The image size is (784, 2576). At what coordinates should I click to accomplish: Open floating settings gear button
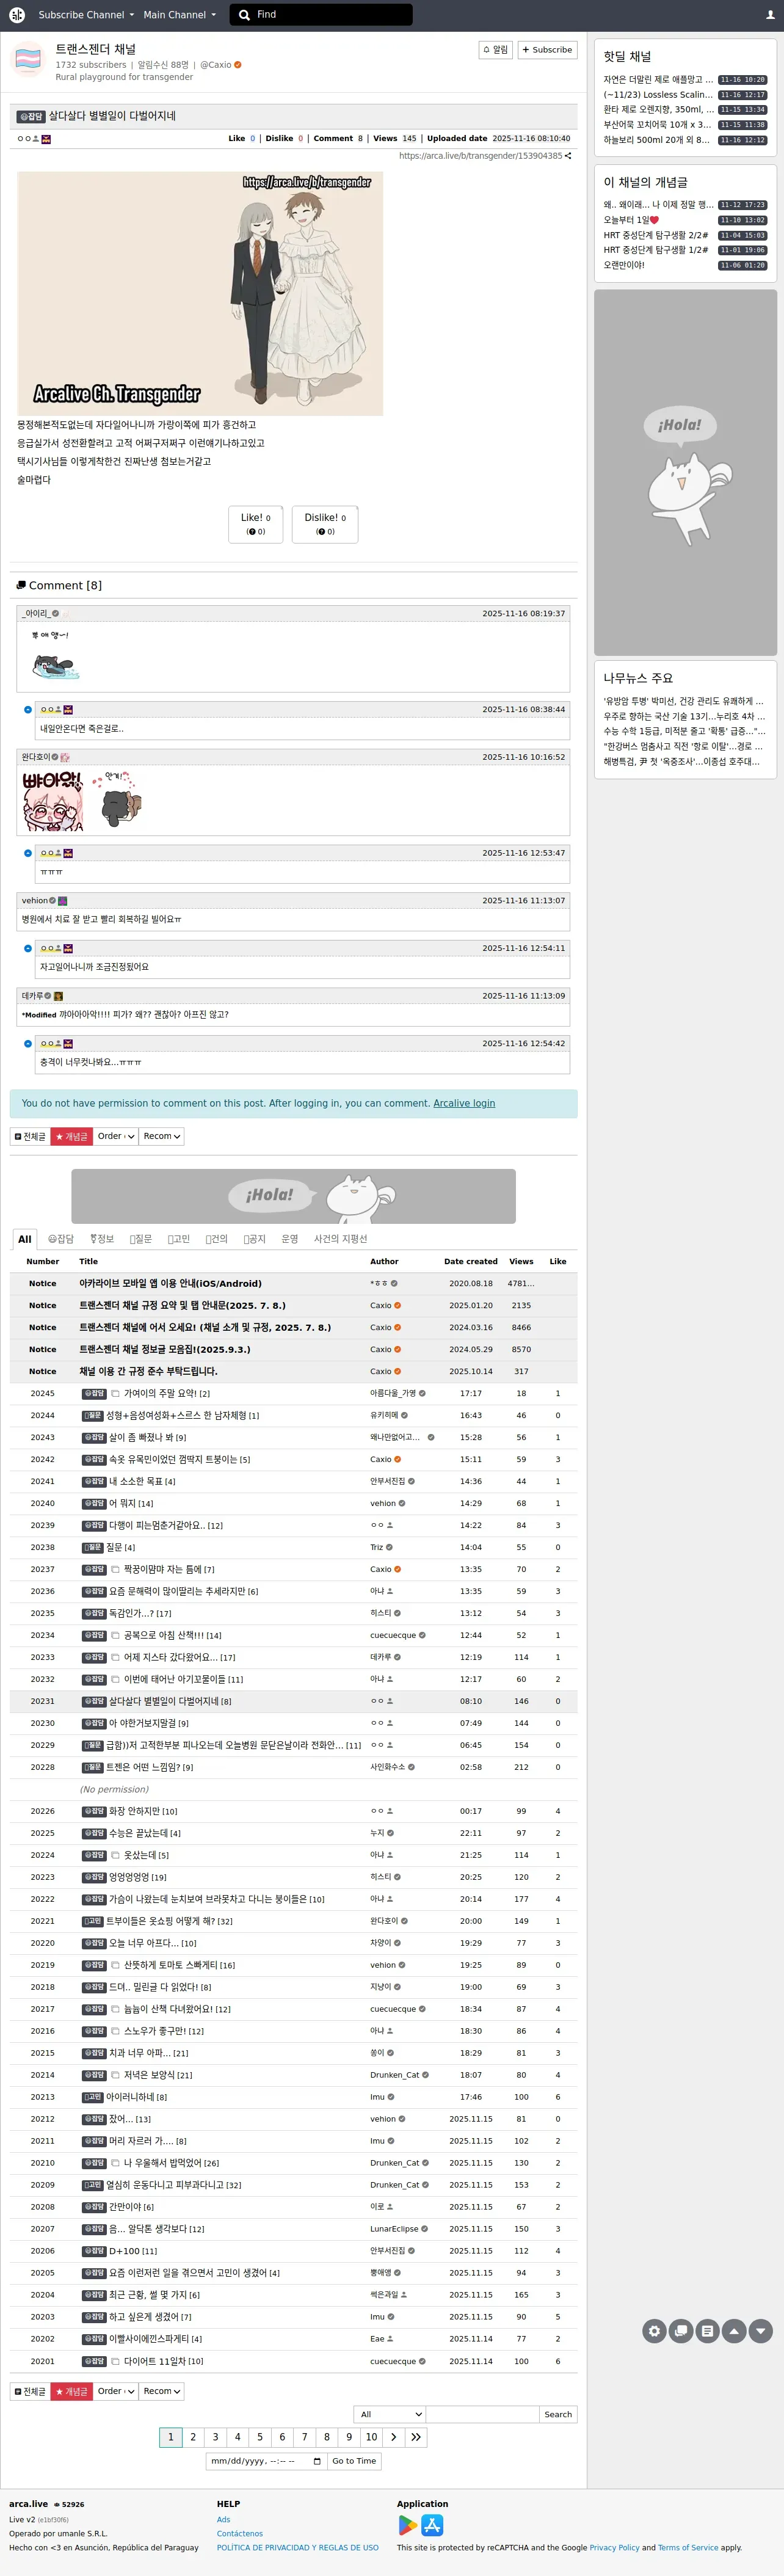[x=654, y=2330]
